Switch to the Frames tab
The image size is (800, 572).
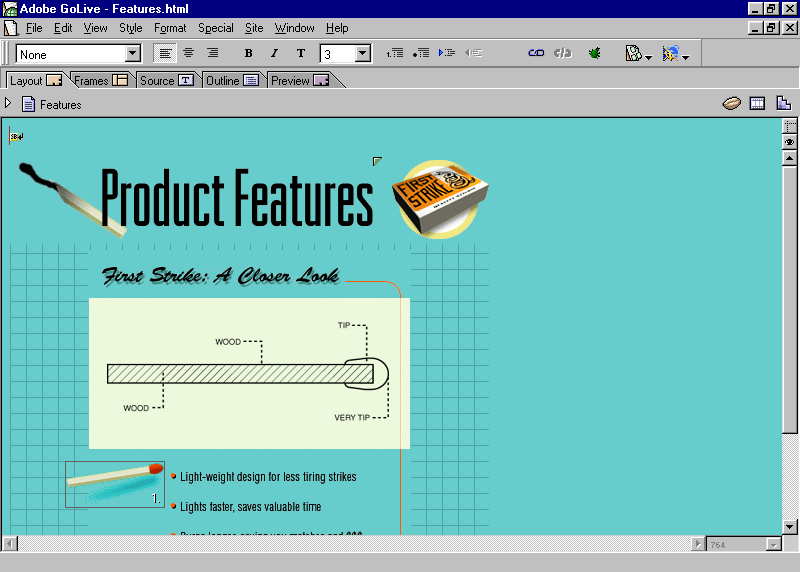coord(101,81)
